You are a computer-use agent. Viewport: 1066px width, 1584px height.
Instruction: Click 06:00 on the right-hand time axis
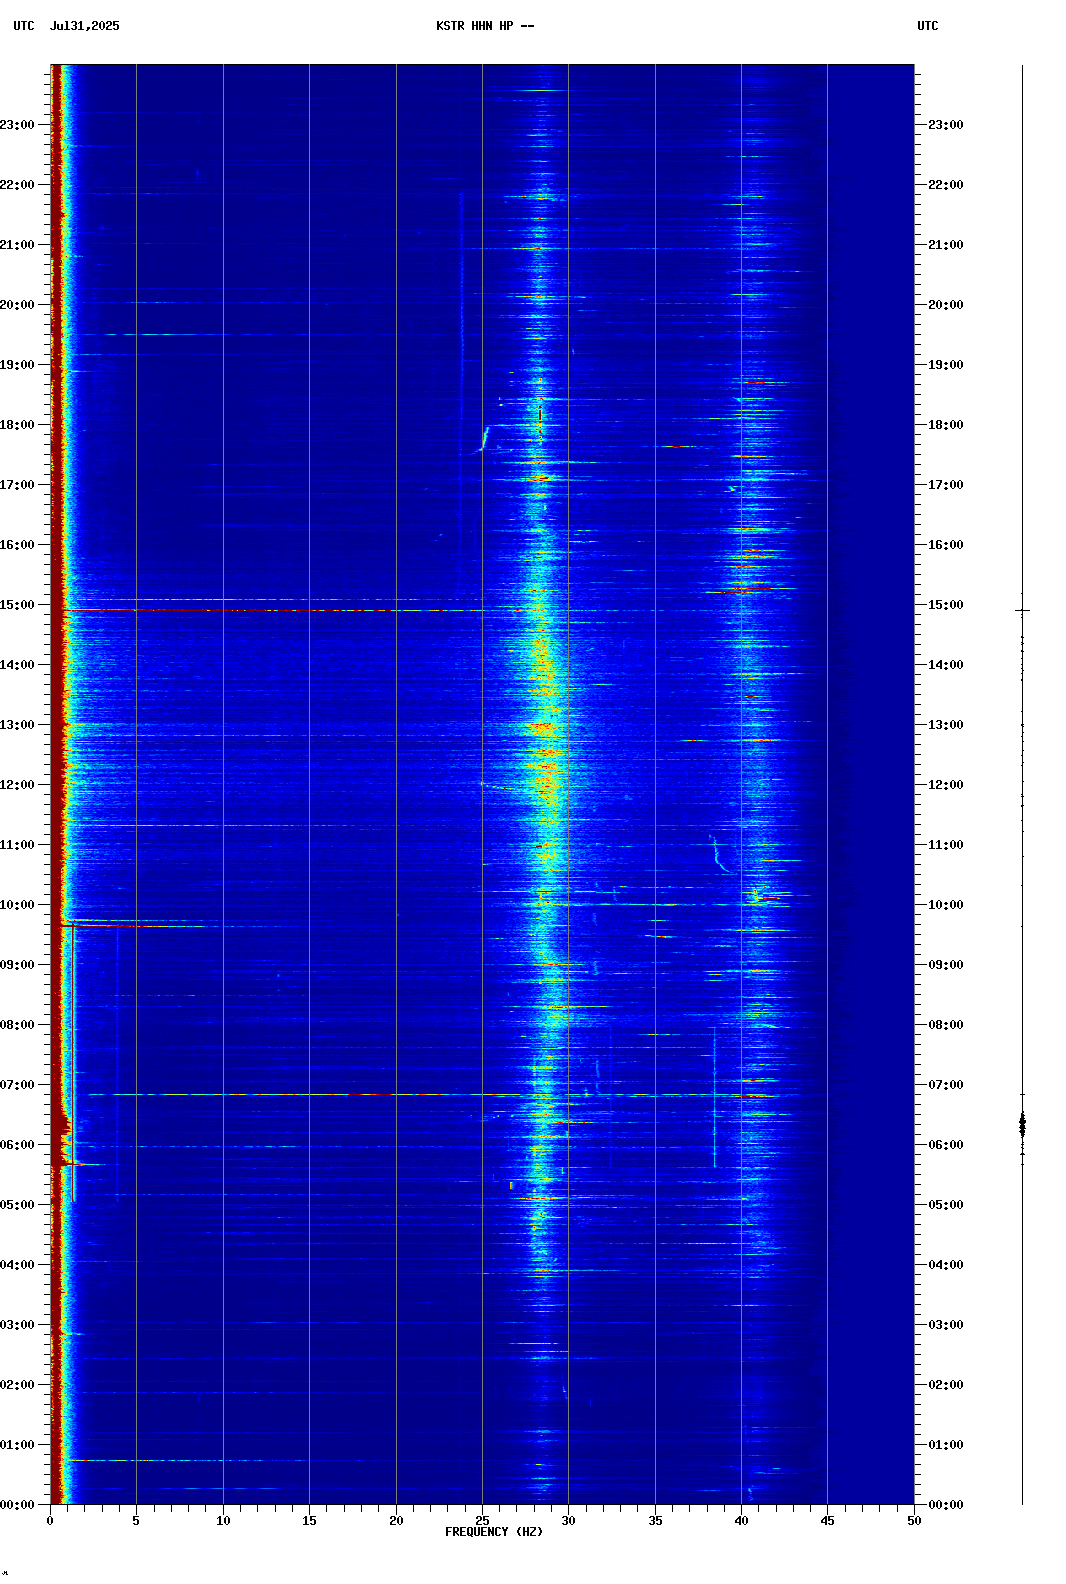[946, 1145]
